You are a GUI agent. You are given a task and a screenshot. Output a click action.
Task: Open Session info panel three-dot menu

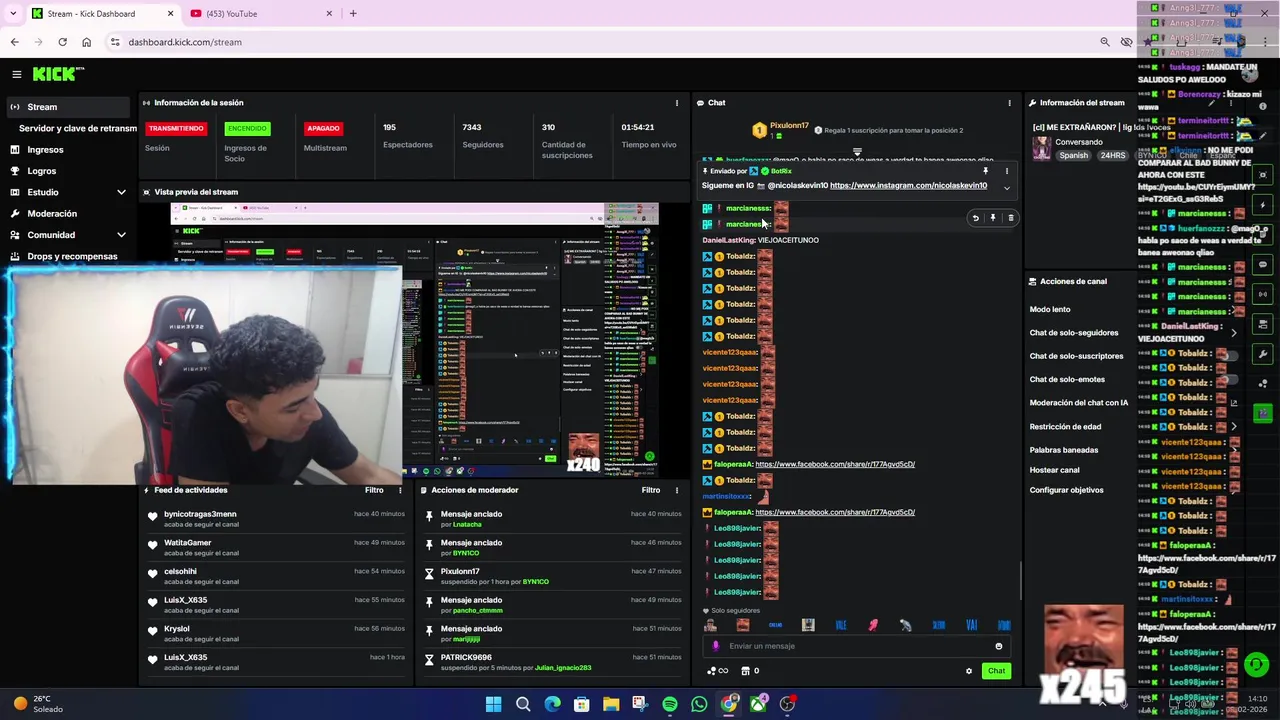(677, 103)
